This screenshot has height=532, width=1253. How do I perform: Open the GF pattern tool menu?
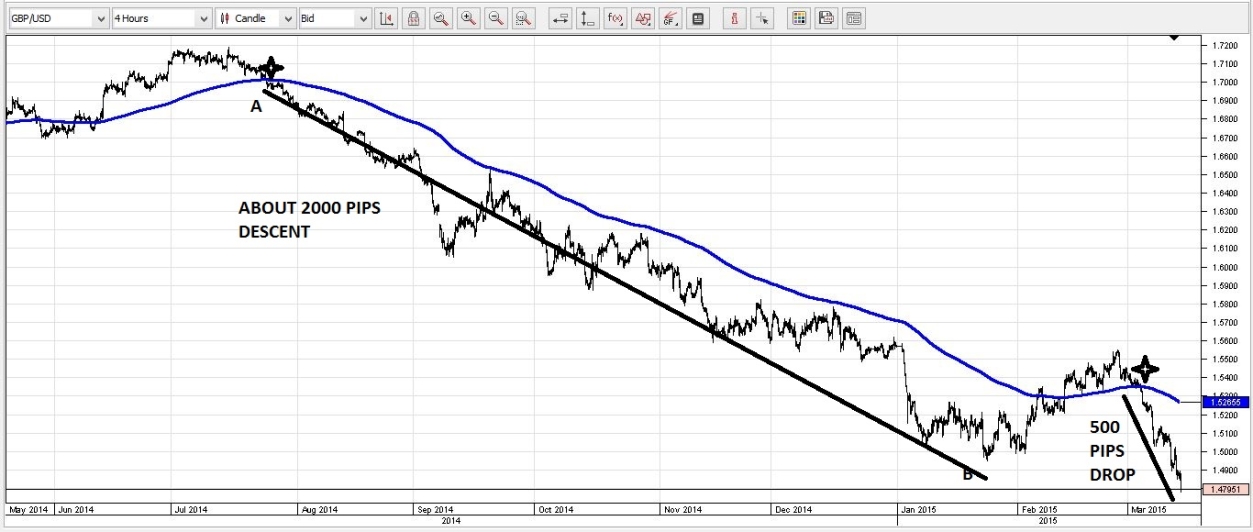[671, 18]
